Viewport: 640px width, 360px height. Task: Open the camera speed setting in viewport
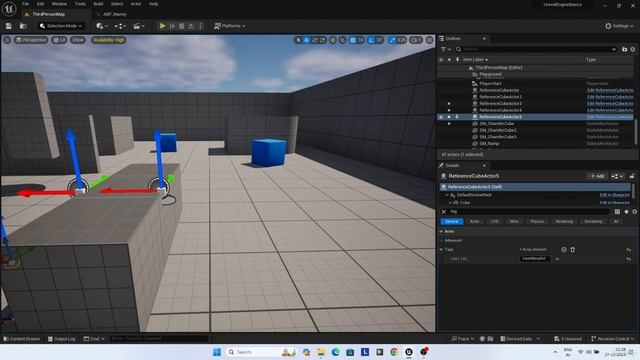(416, 40)
